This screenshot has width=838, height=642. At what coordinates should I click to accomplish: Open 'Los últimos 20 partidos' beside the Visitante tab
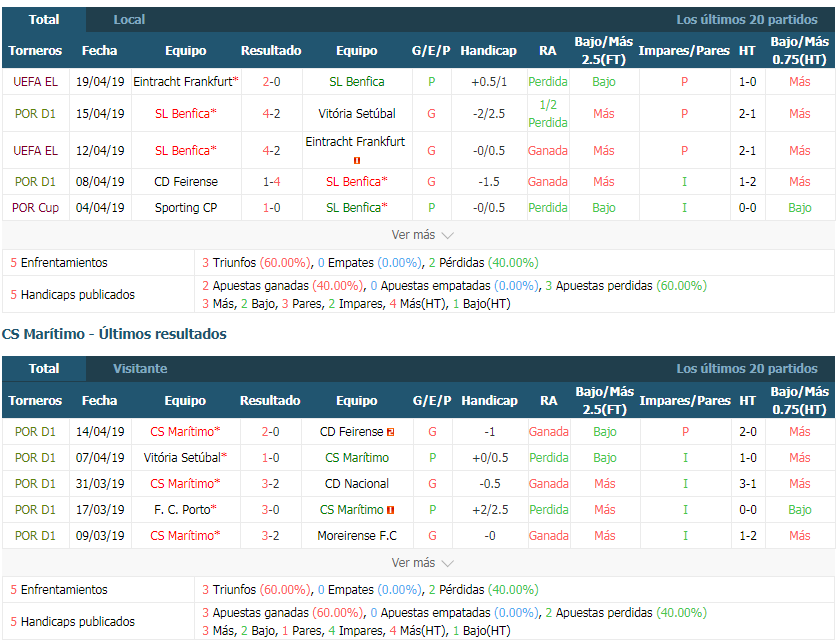[747, 369]
